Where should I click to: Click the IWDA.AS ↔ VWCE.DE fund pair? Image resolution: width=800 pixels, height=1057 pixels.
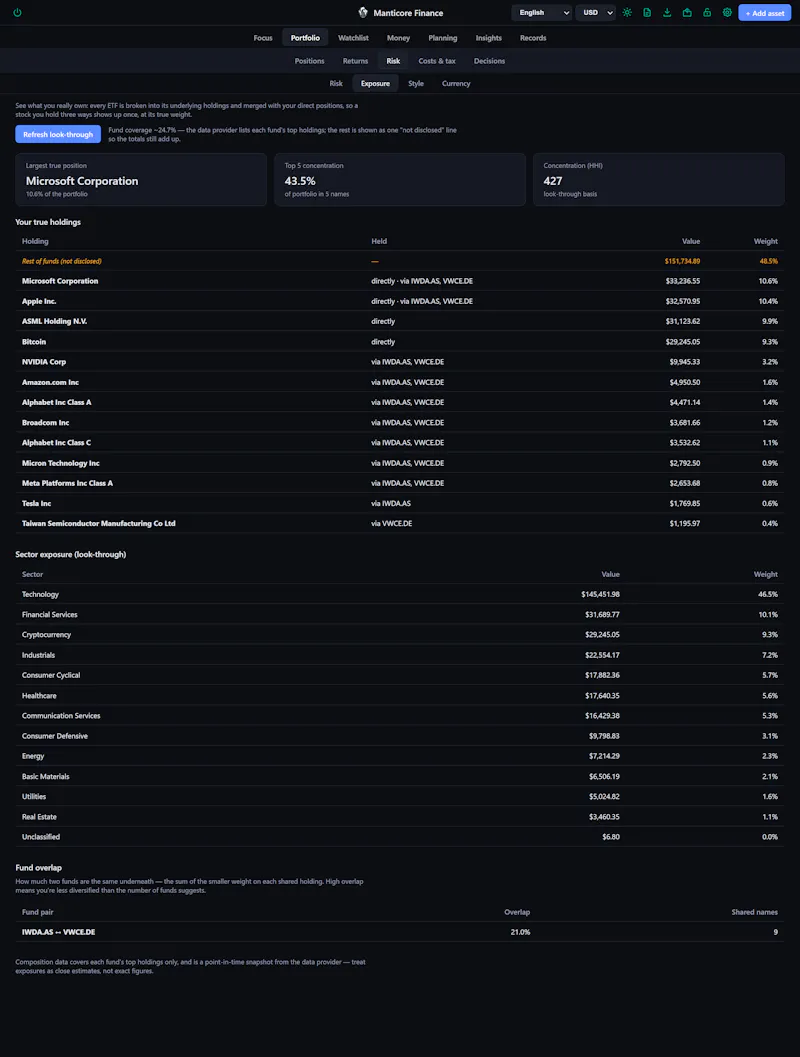[x=59, y=932]
